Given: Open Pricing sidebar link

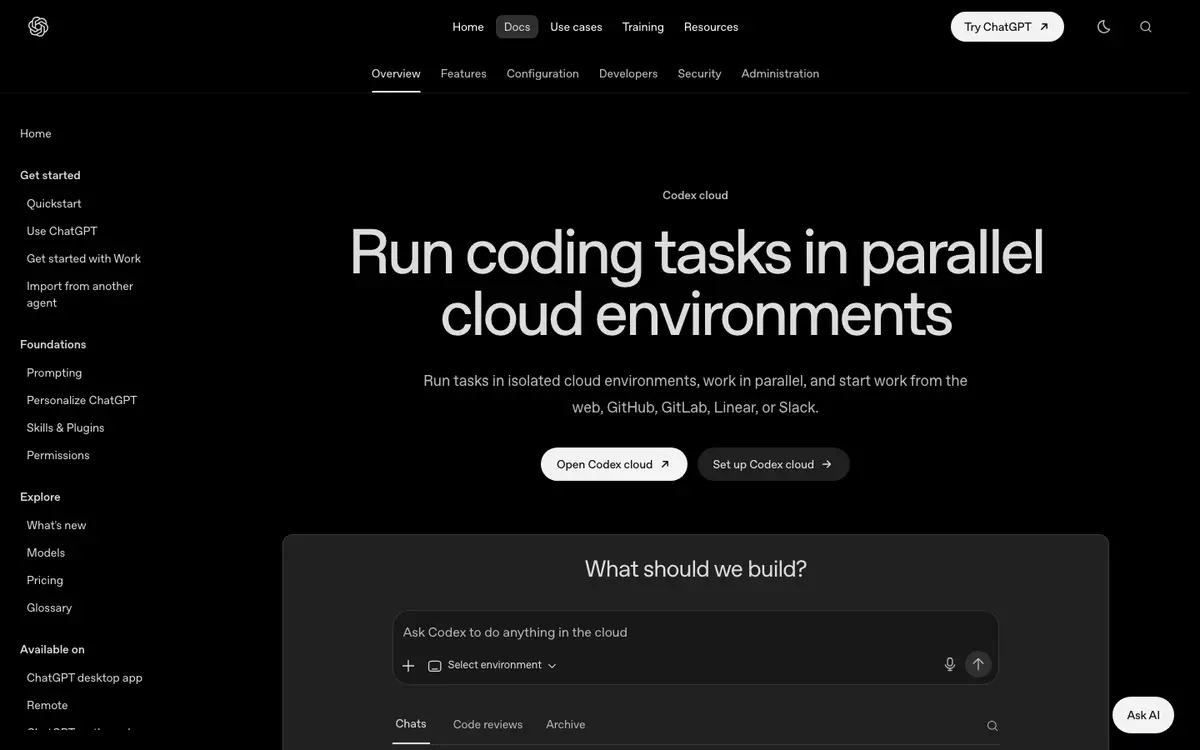Looking at the screenshot, I should 45,581.
